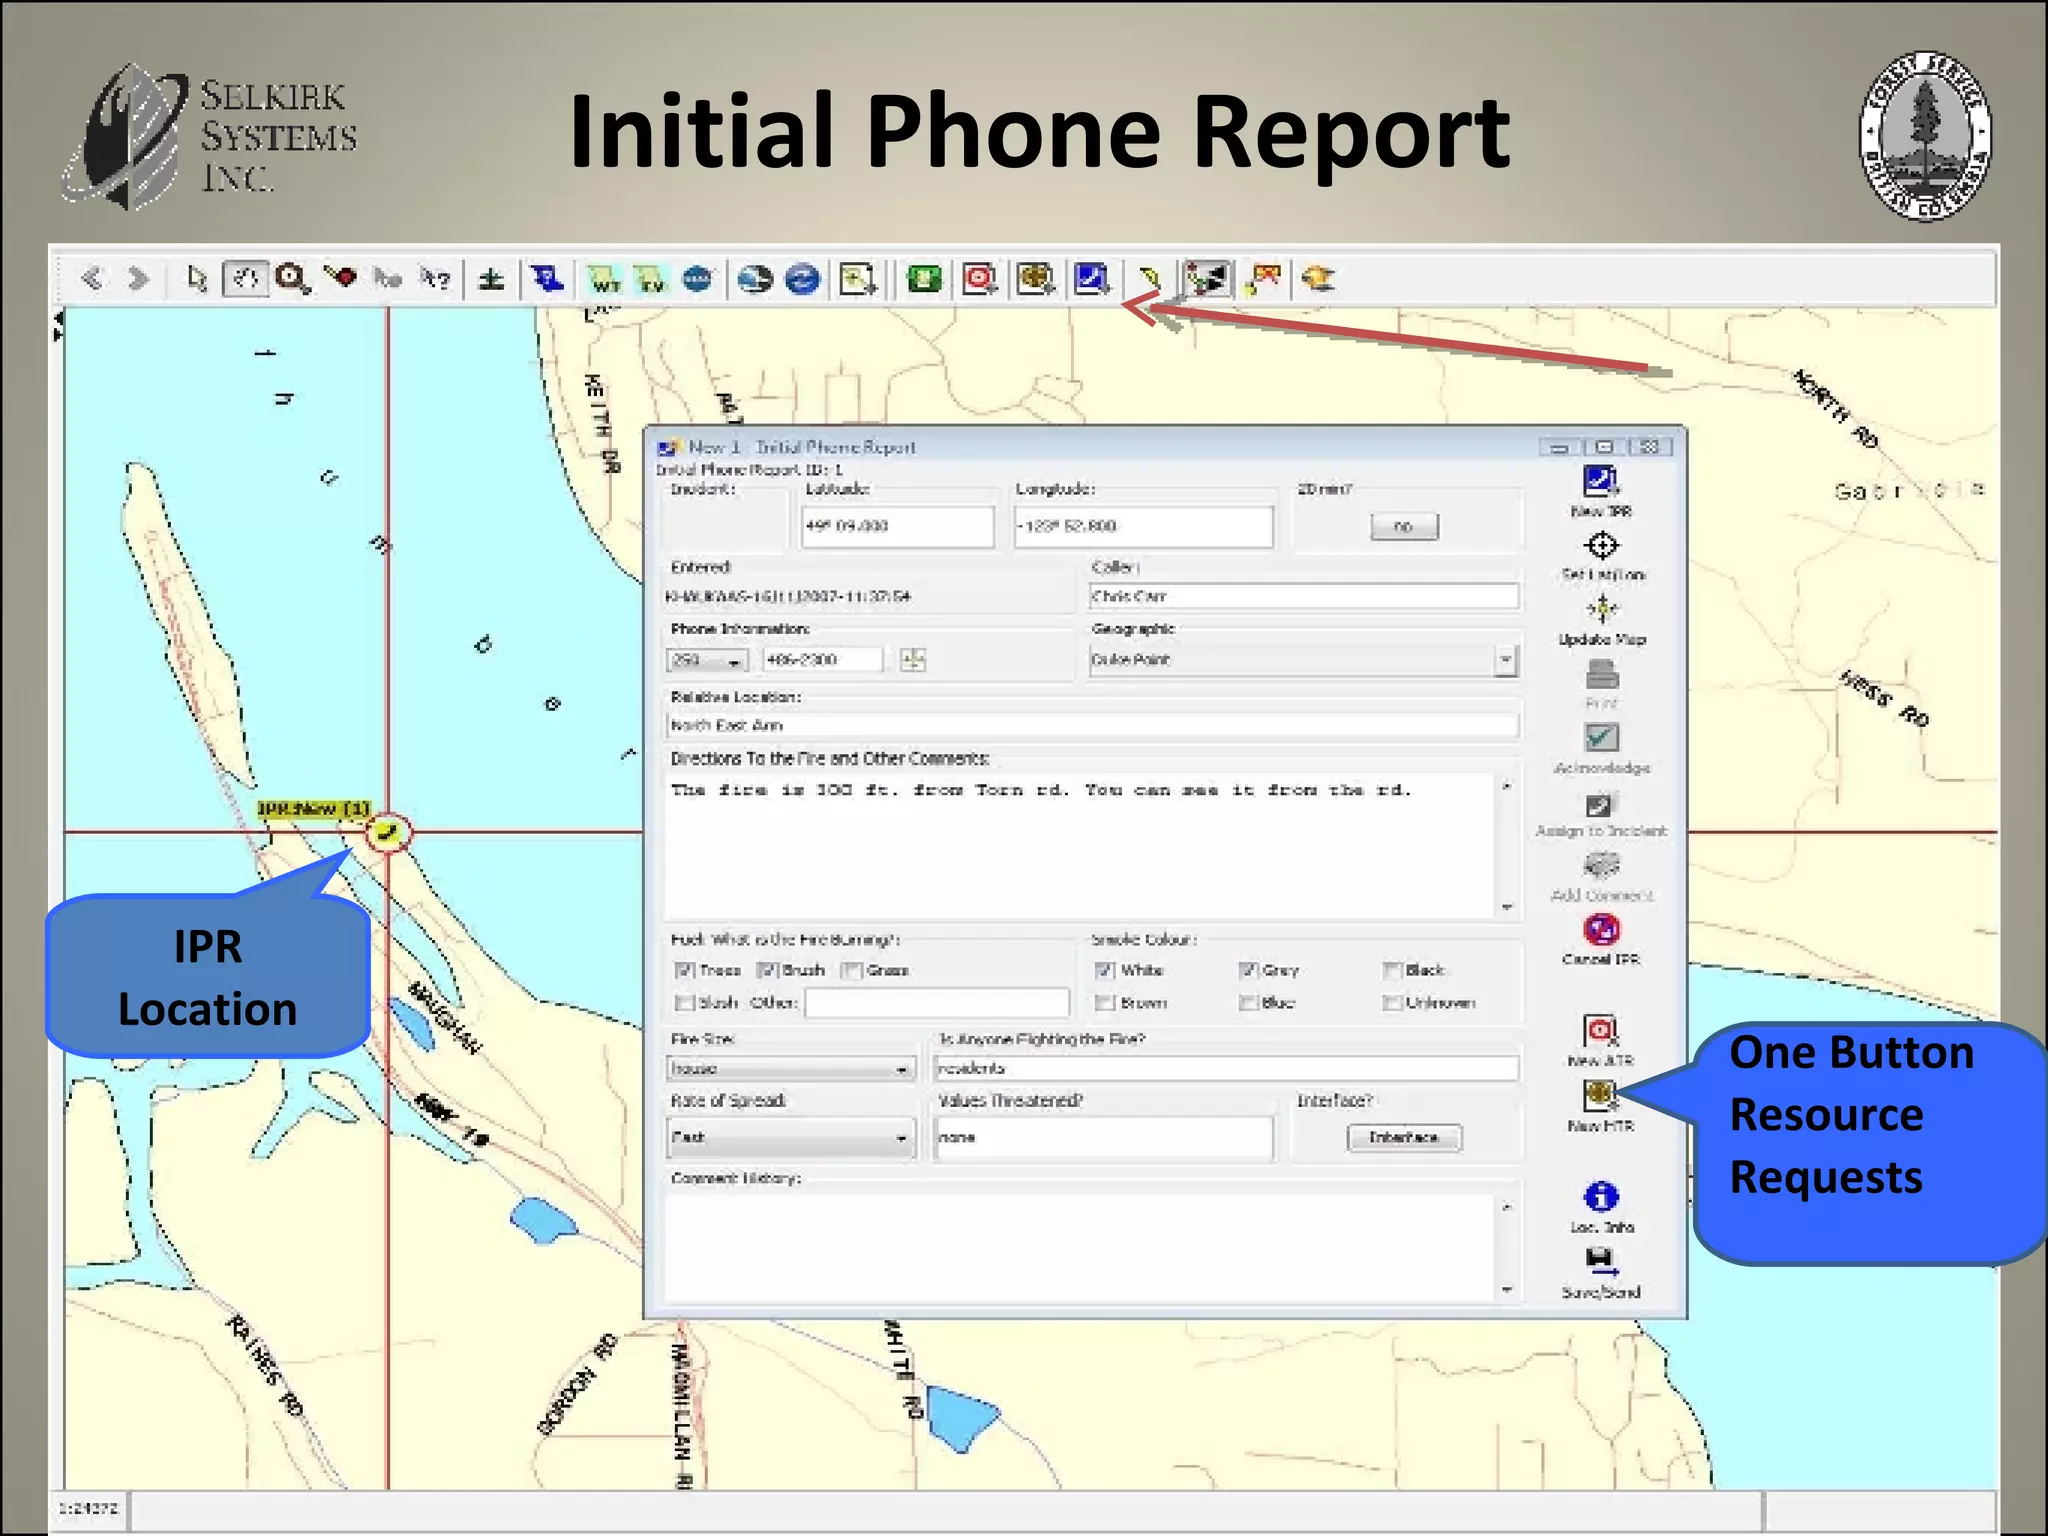Toggle the Grey smoke colour checkbox

[1248, 970]
